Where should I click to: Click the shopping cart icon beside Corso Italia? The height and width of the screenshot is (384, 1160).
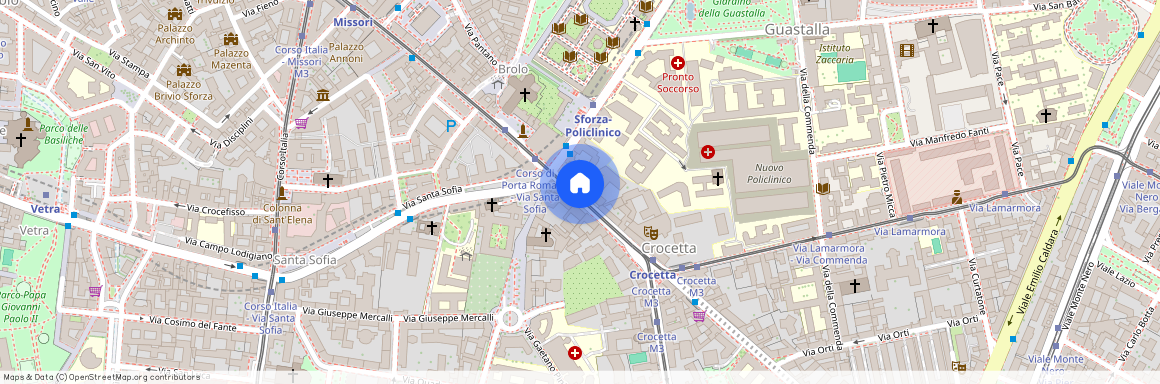pyautogui.click(x=300, y=123)
